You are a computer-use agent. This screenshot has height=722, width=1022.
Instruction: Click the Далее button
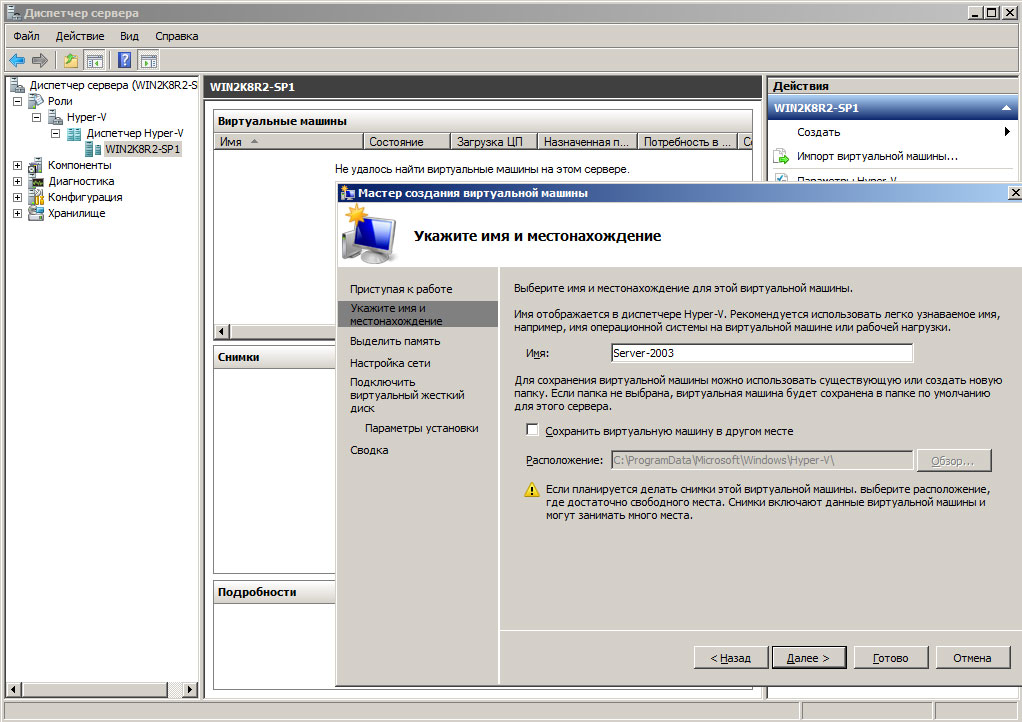point(809,658)
